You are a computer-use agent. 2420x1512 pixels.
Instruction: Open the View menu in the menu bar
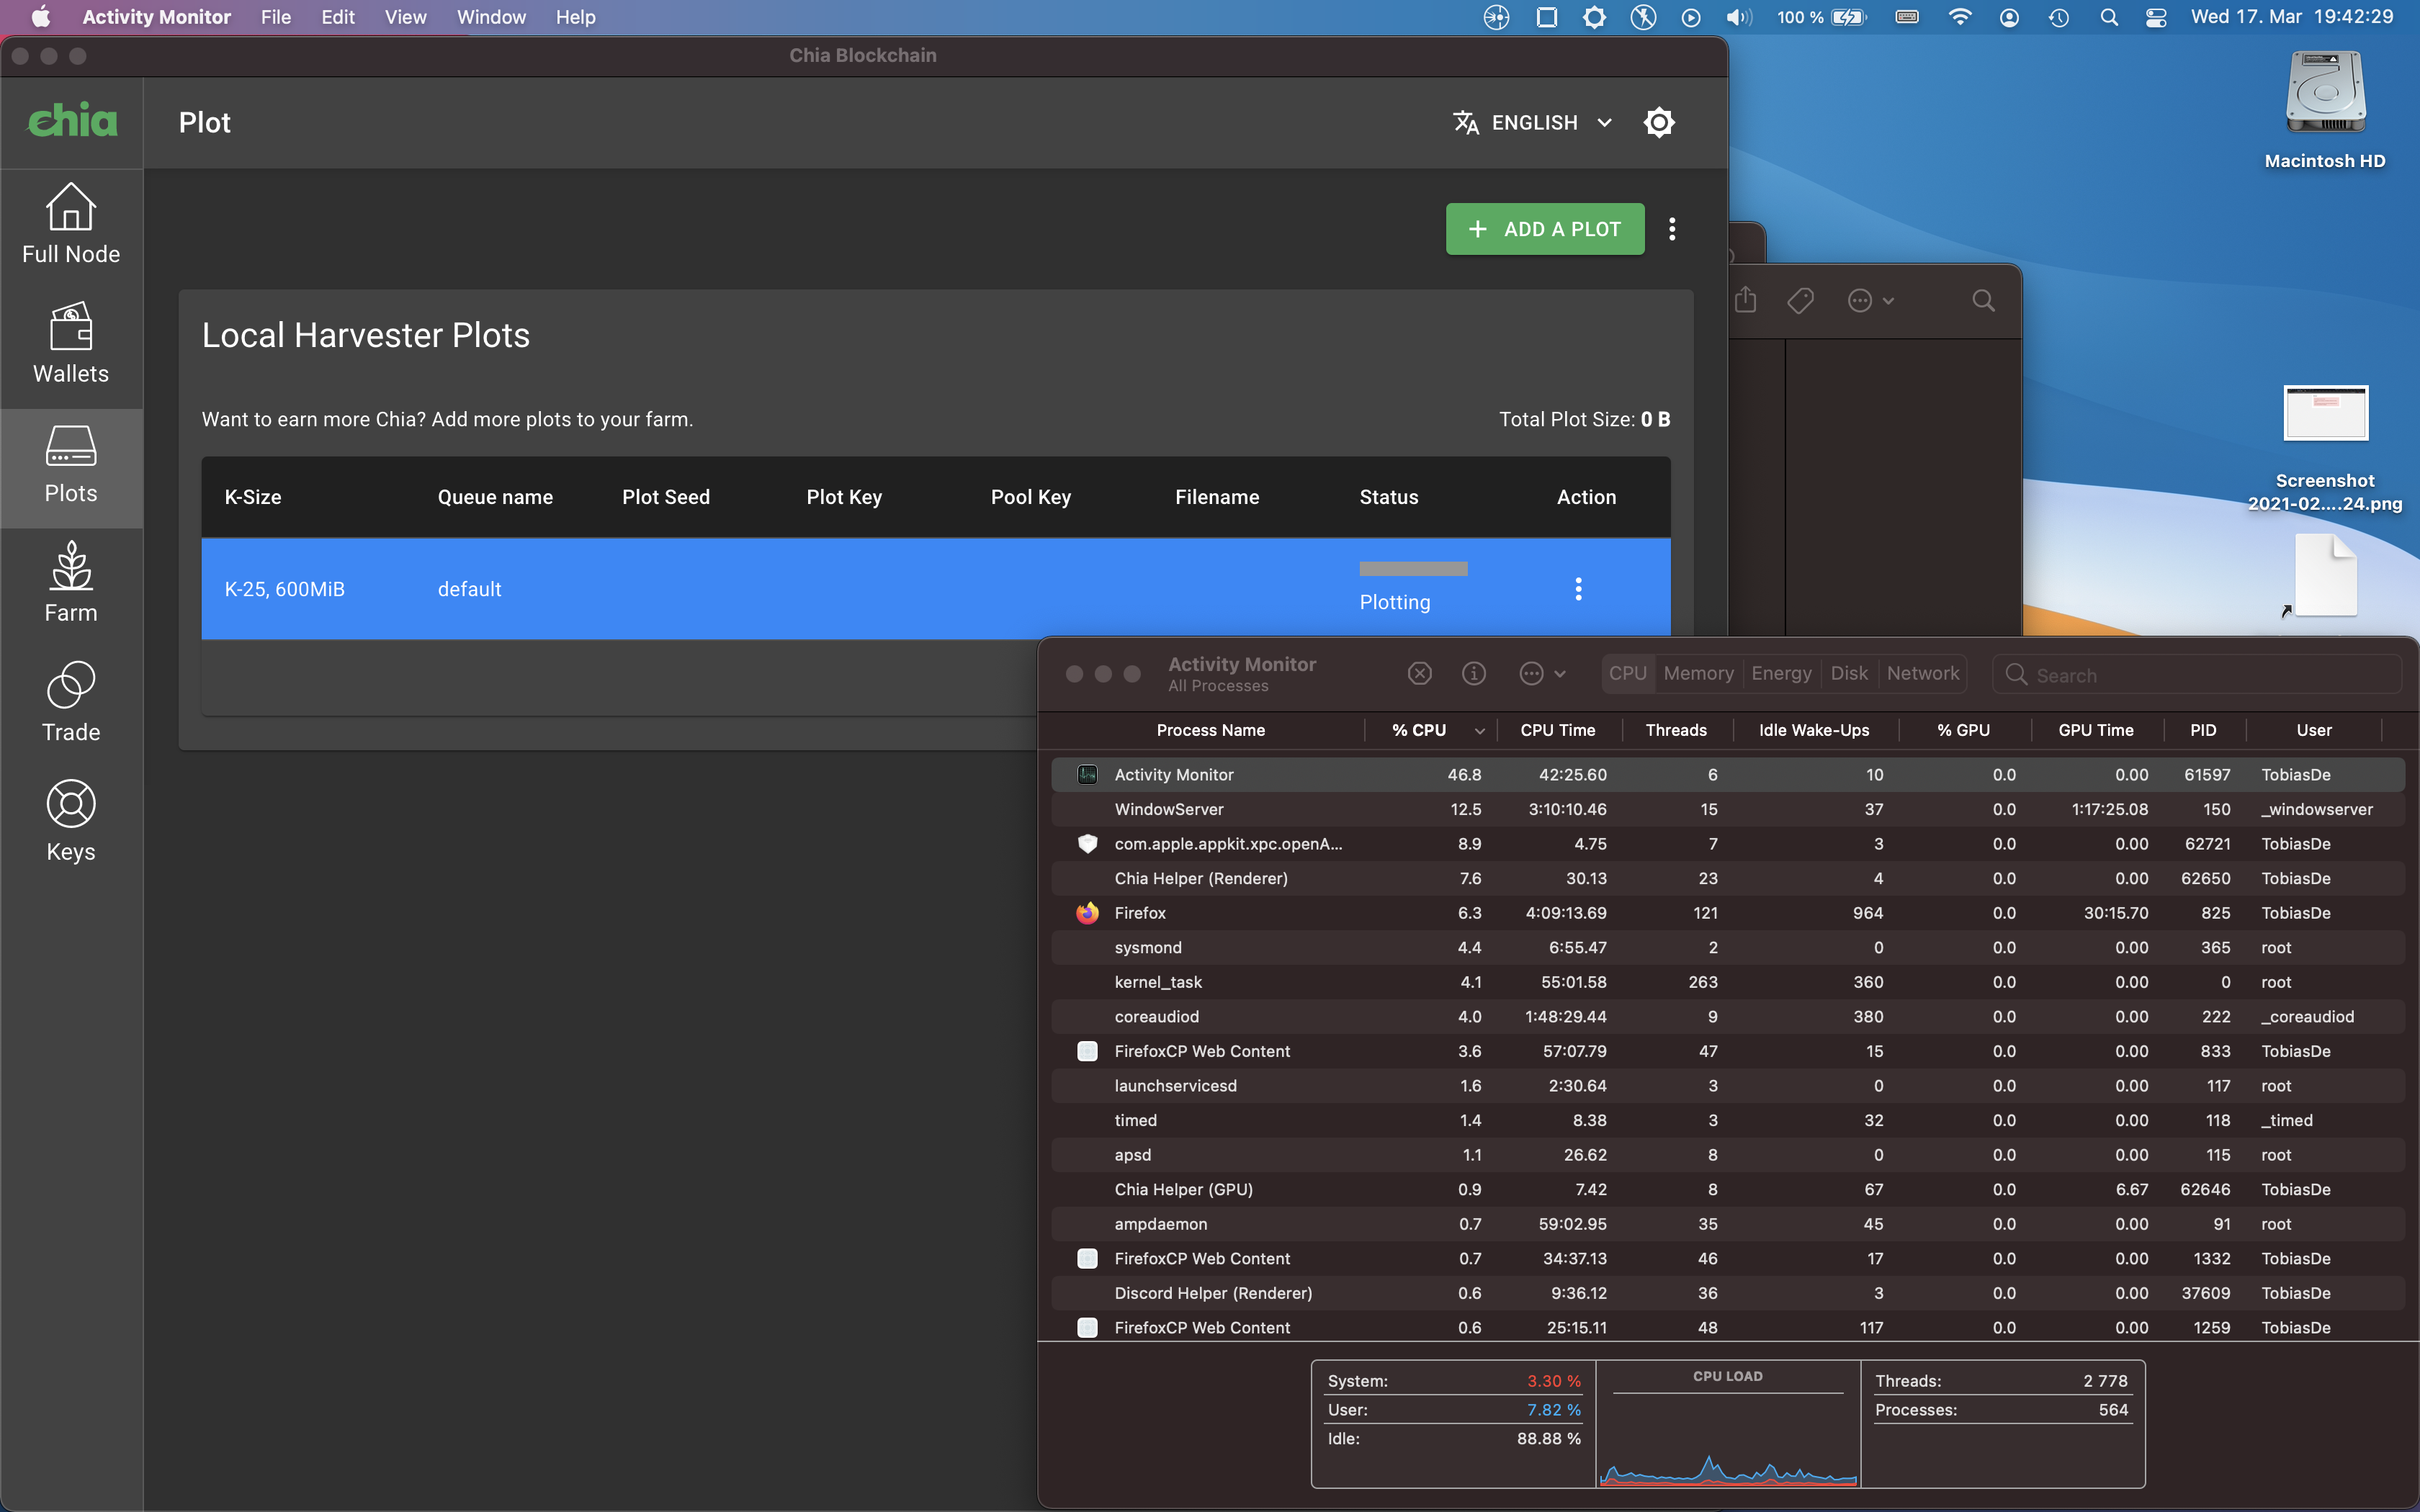[x=405, y=17]
